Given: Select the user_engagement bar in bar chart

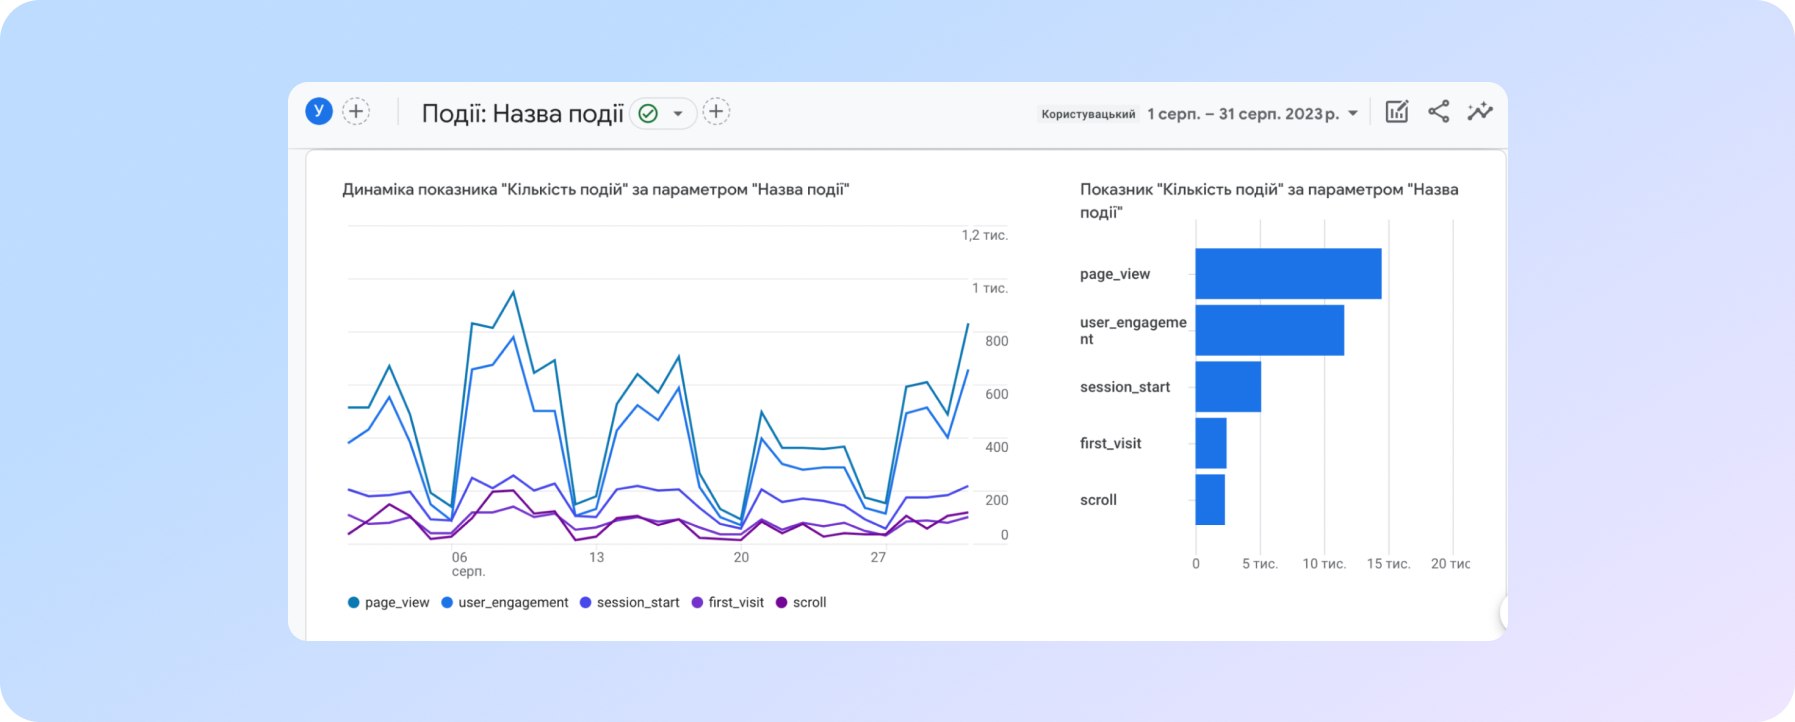Looking at the screenshot, I should coord(1269,330).
